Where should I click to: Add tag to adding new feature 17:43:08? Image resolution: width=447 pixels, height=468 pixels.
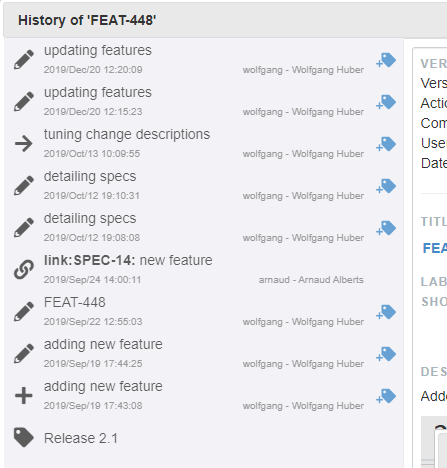386,396
